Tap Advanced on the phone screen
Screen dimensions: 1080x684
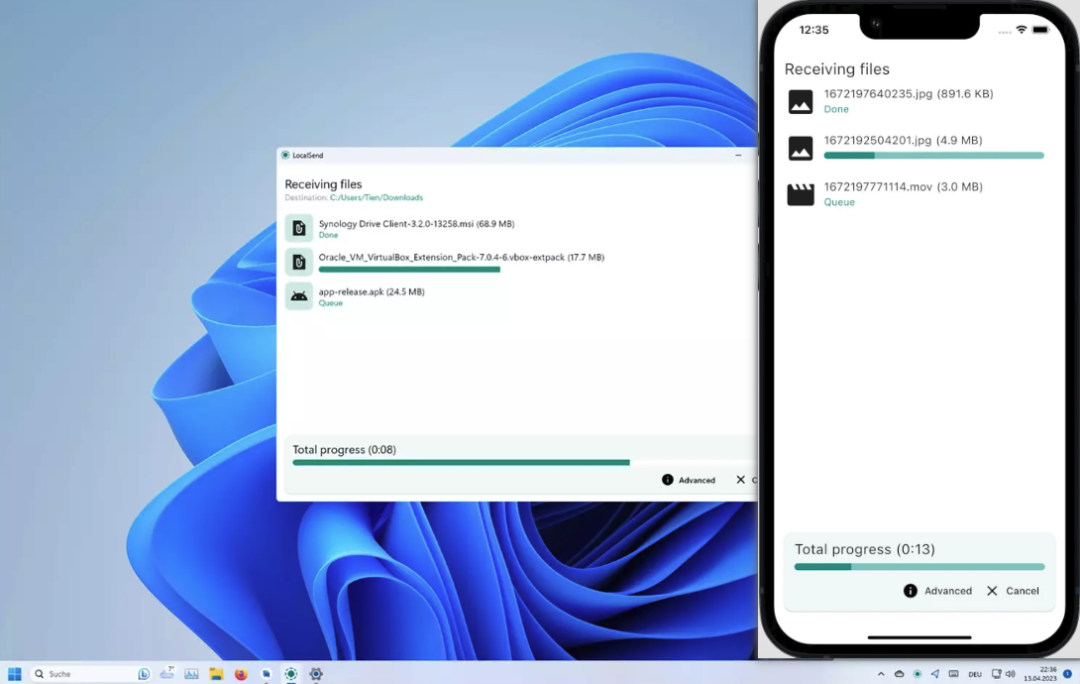[938, 591]
